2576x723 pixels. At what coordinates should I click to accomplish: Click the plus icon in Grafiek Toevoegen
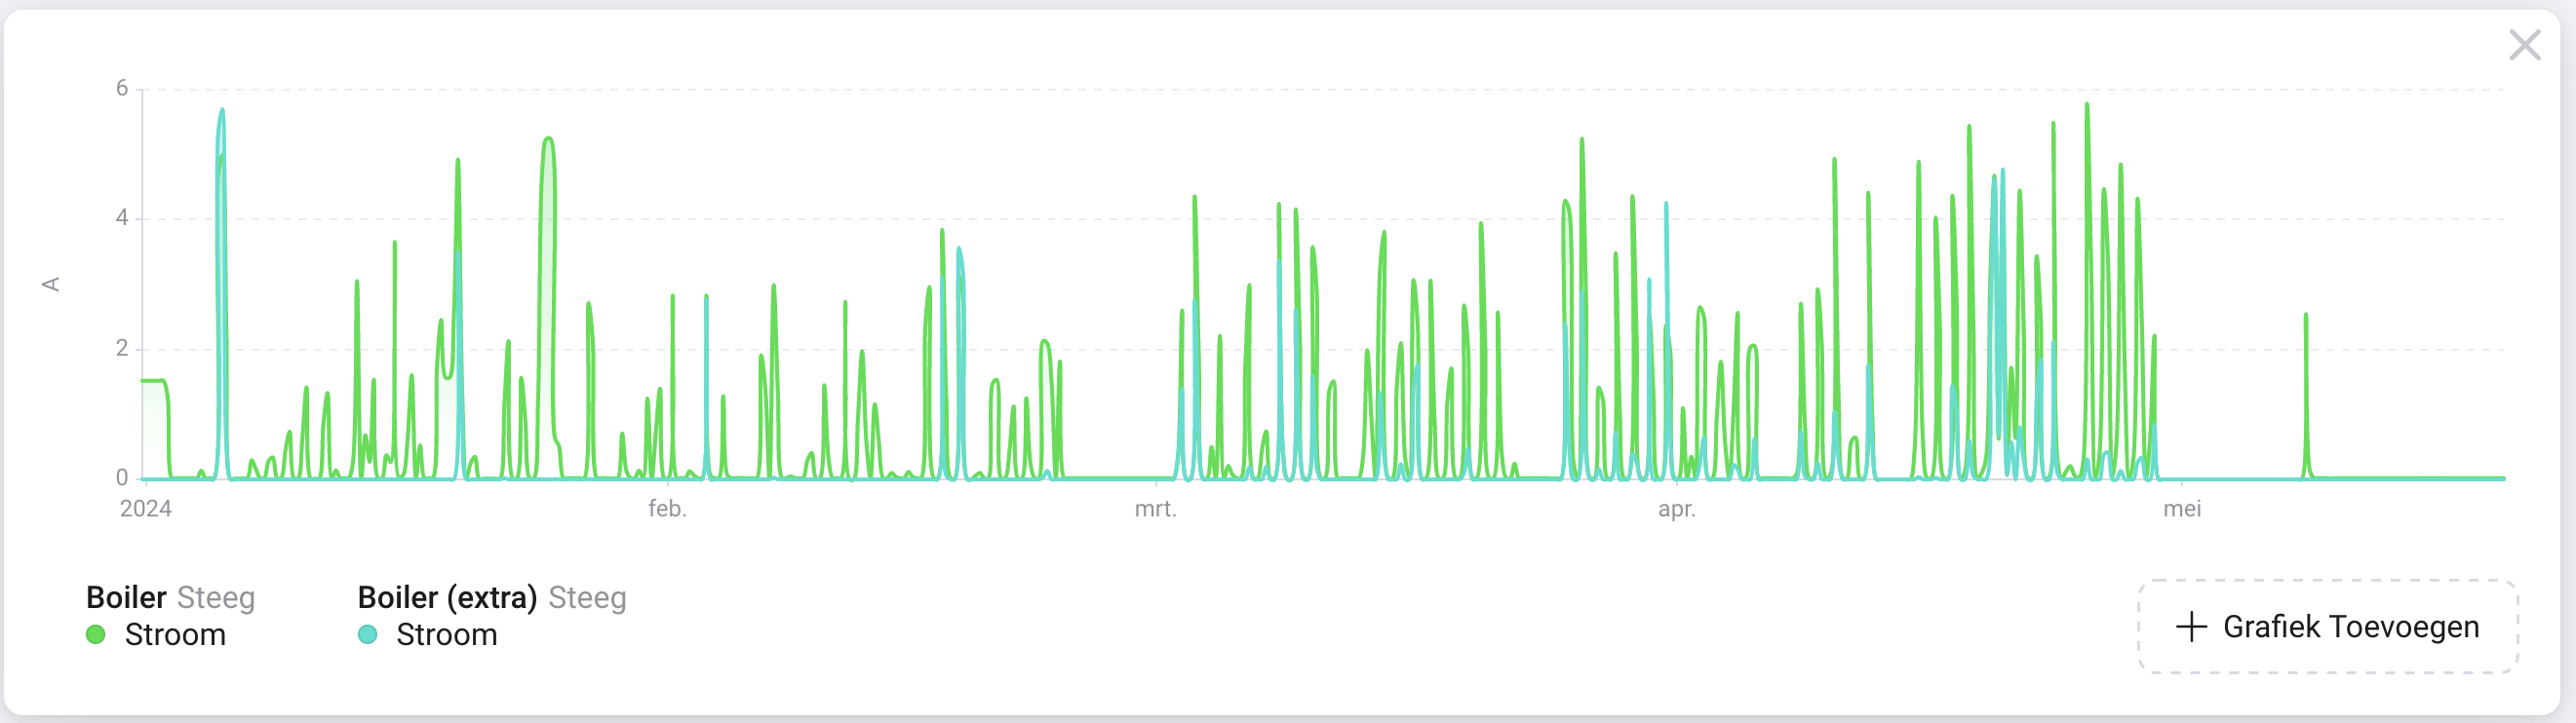click(x=2191, y=627)
